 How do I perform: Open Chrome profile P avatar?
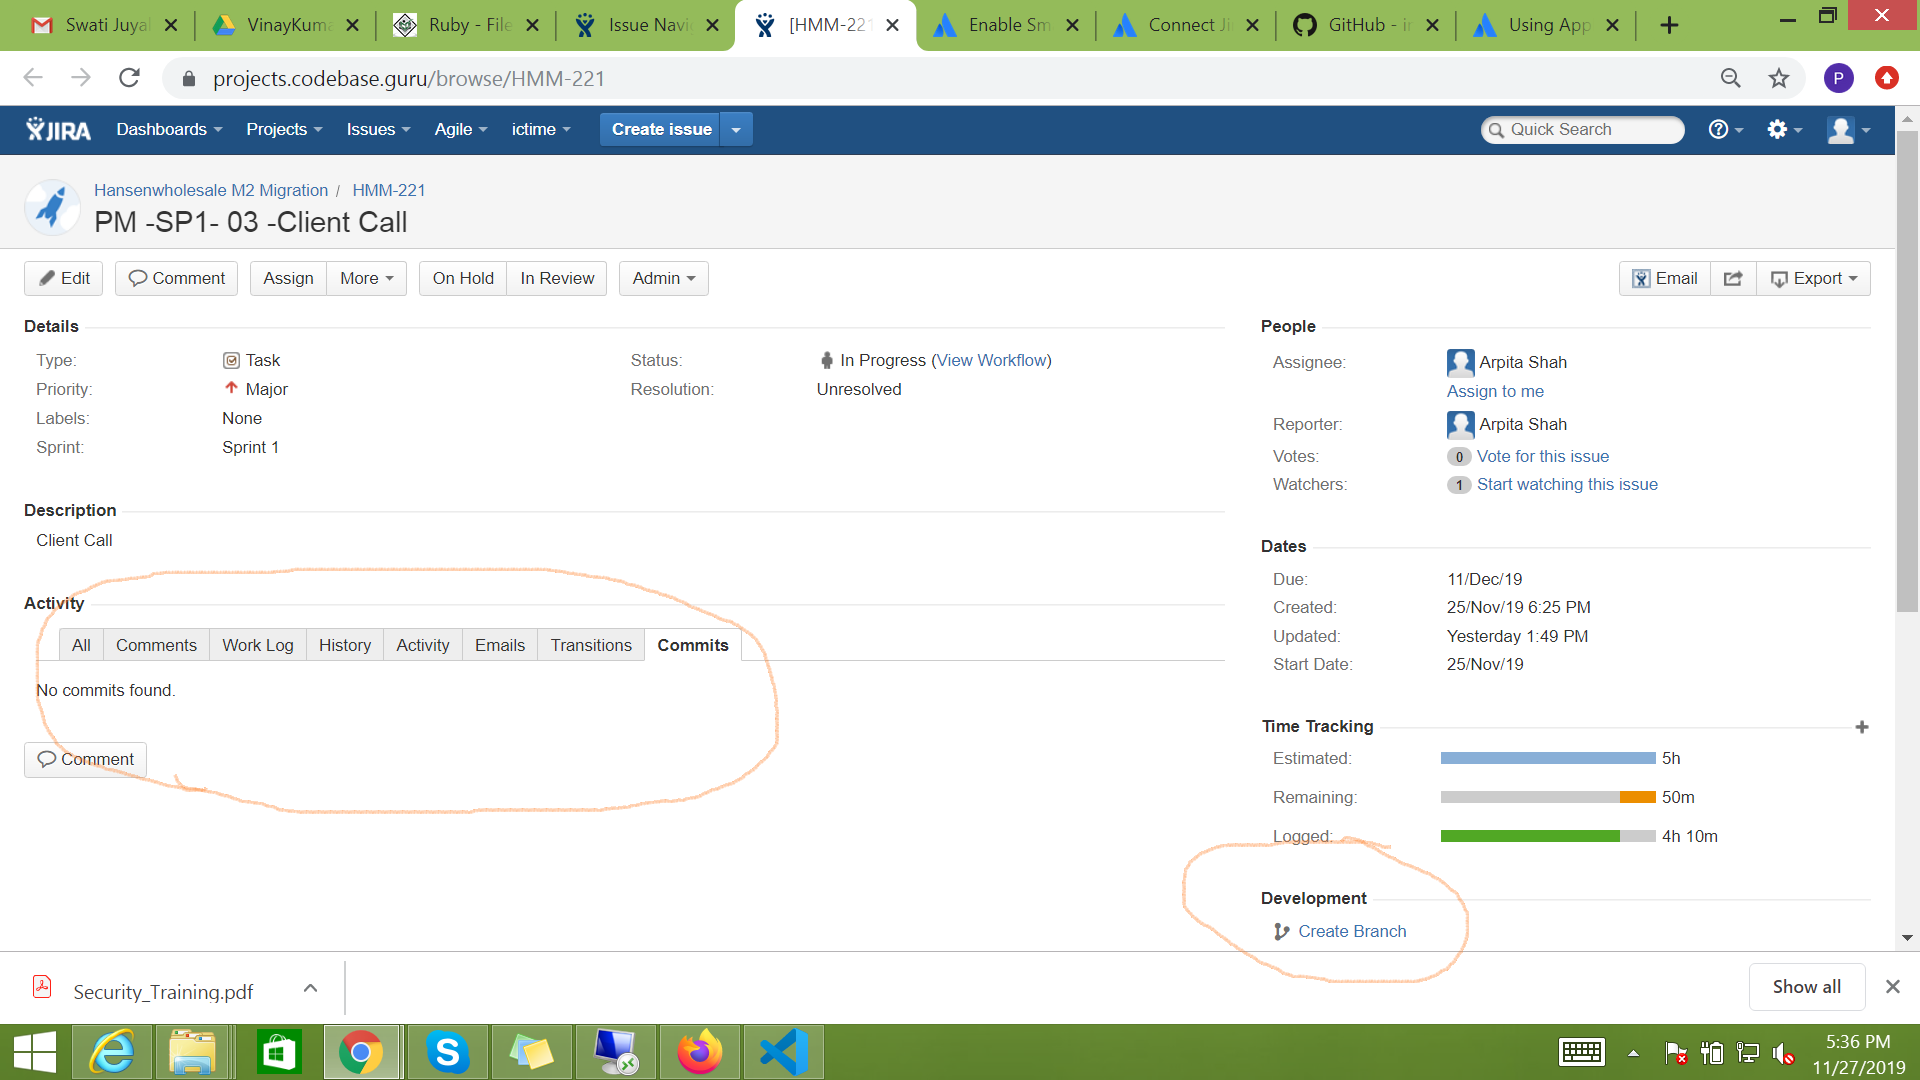click(x=1838, y=78)
